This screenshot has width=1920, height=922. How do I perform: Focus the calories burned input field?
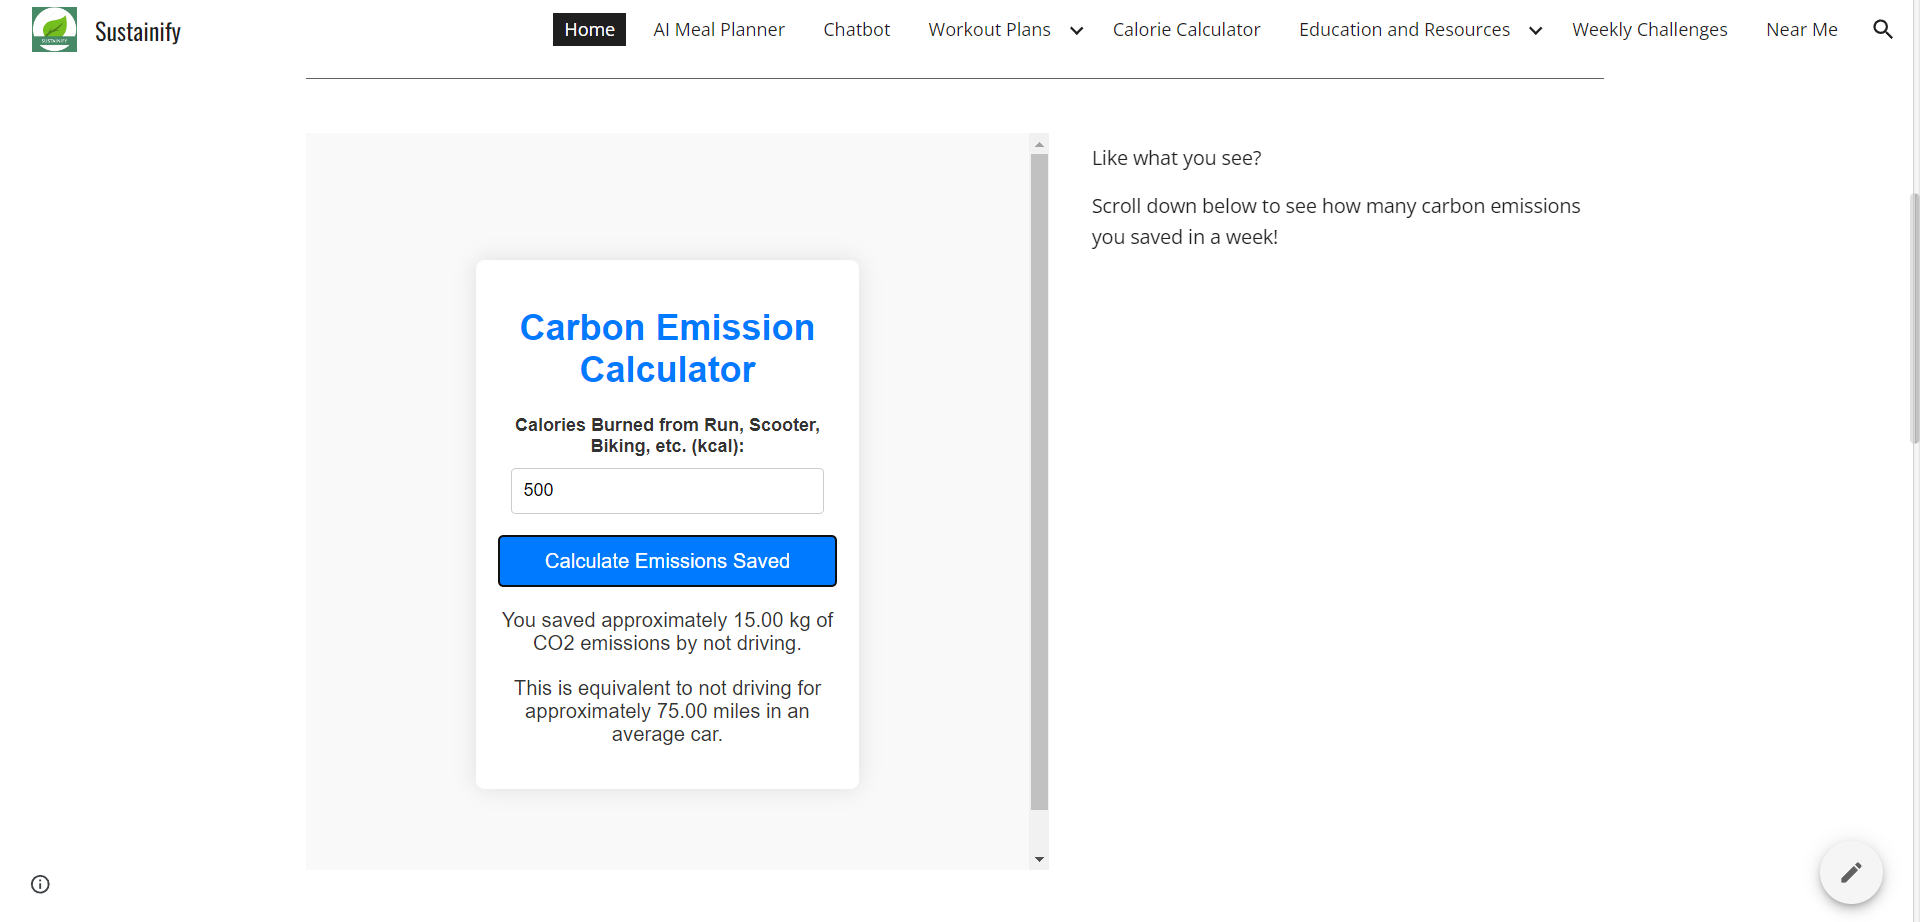pos(667,491)
